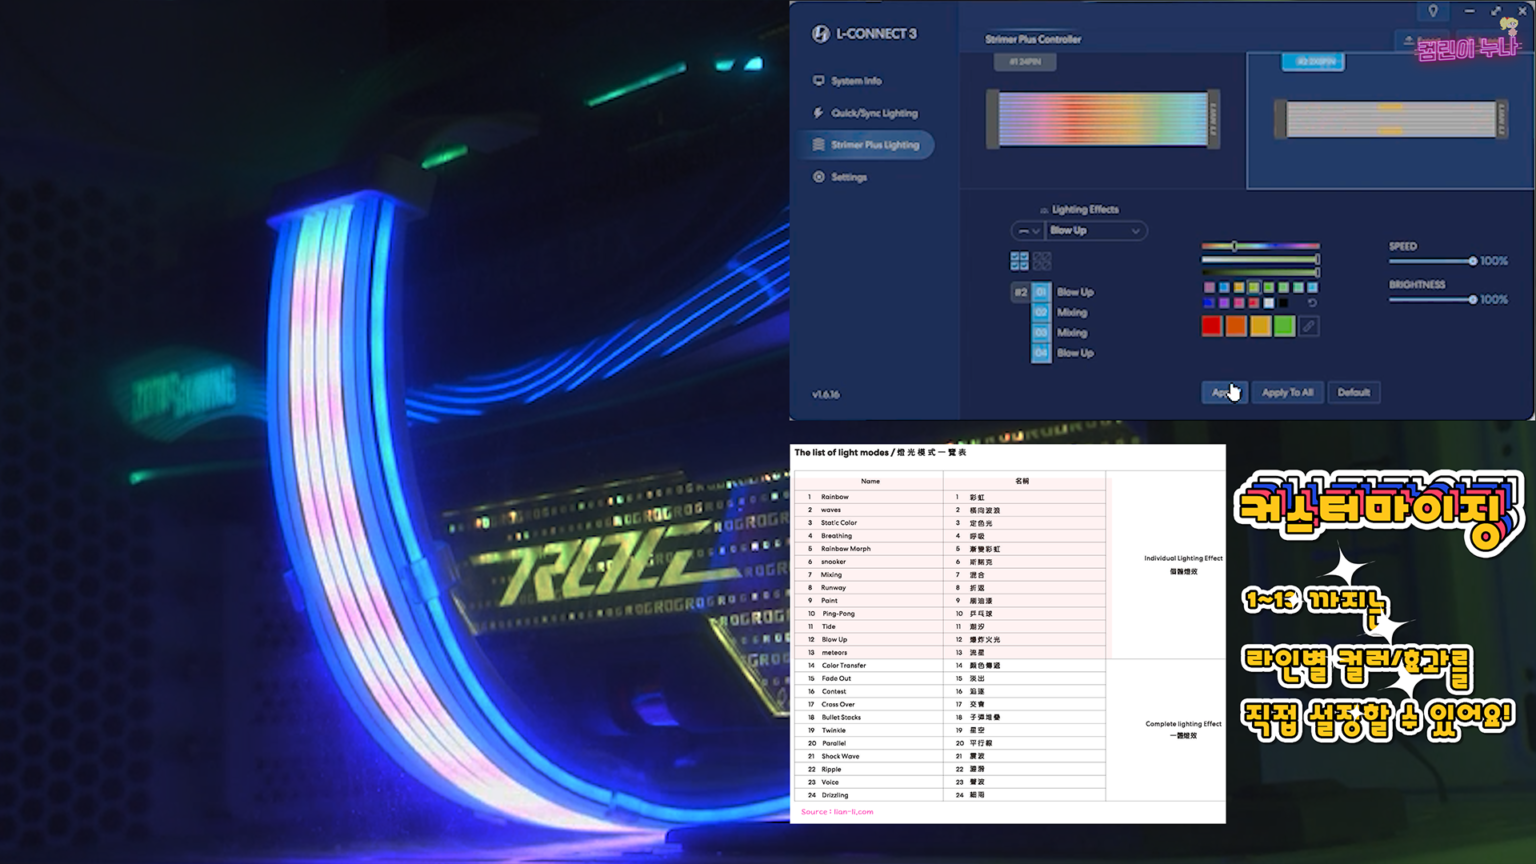Open the Blow Up effect dropdown
The height and width of the screenshot is (864, 1536).
(x=1093, y=230)
